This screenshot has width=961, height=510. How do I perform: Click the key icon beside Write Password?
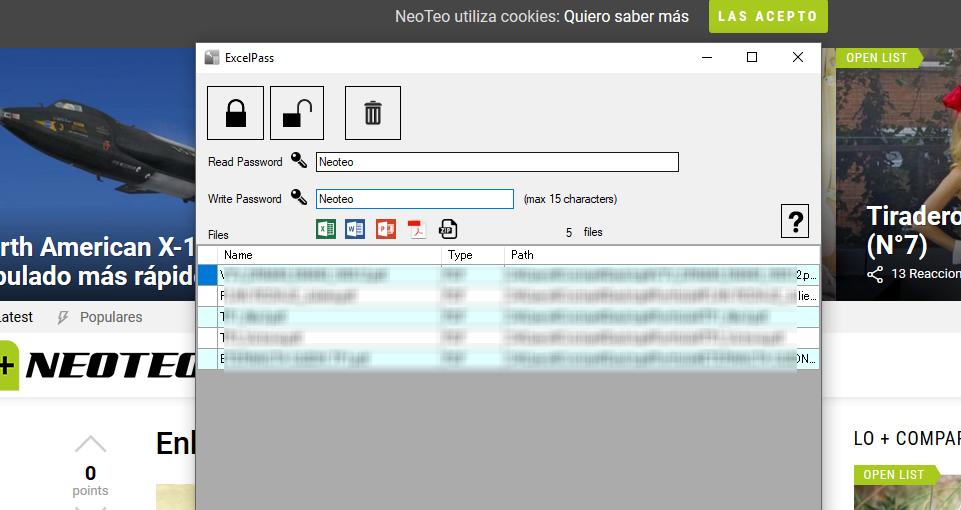pyautogui.click(x=298, y=197)
